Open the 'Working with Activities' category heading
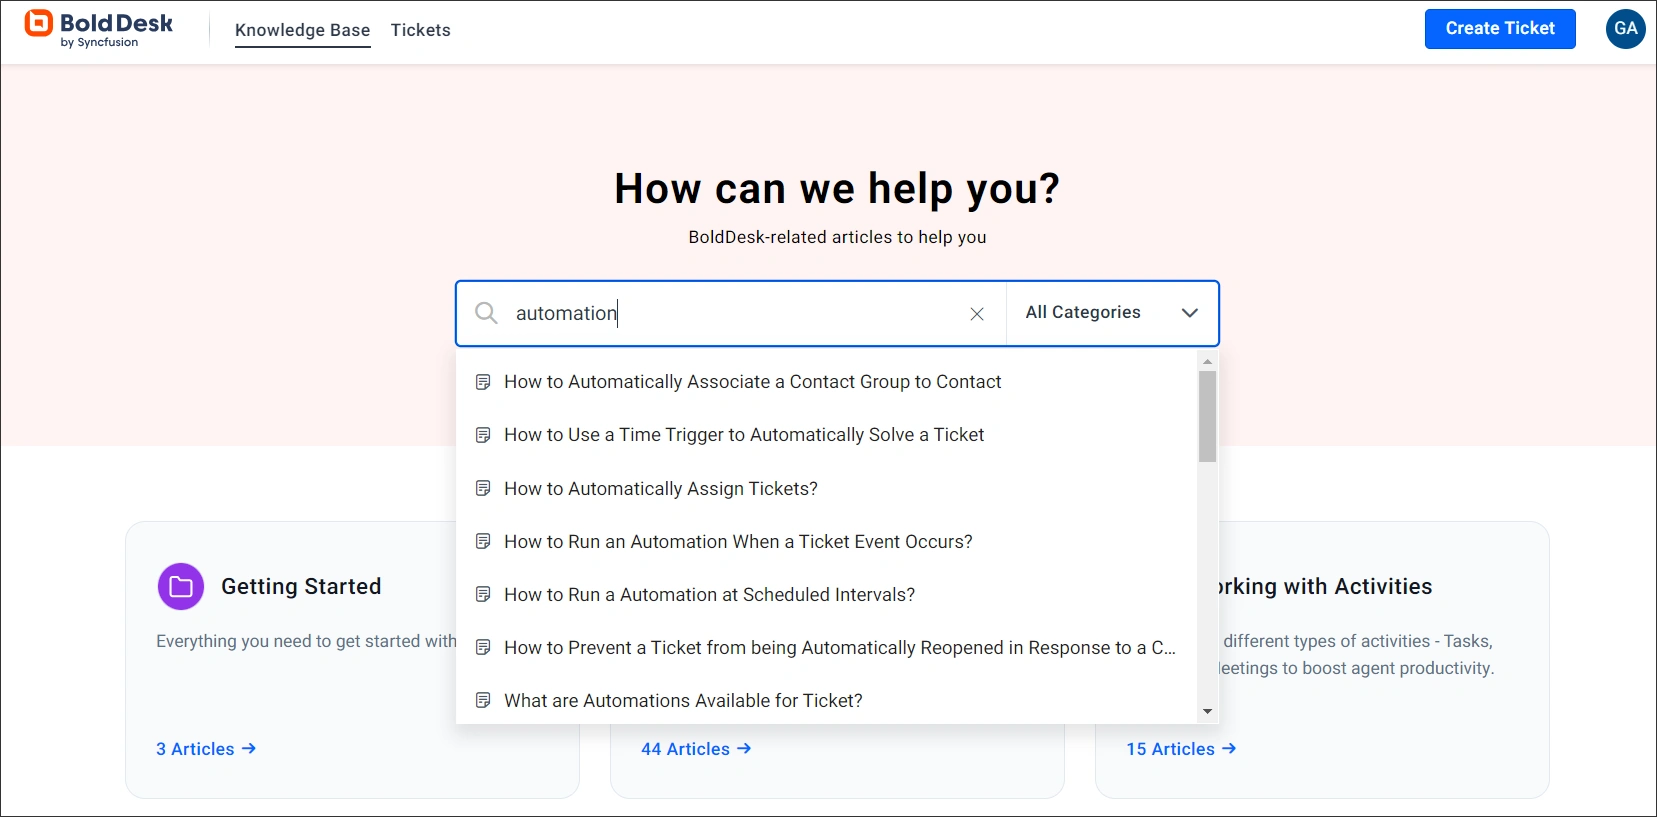 point(1326,587)
